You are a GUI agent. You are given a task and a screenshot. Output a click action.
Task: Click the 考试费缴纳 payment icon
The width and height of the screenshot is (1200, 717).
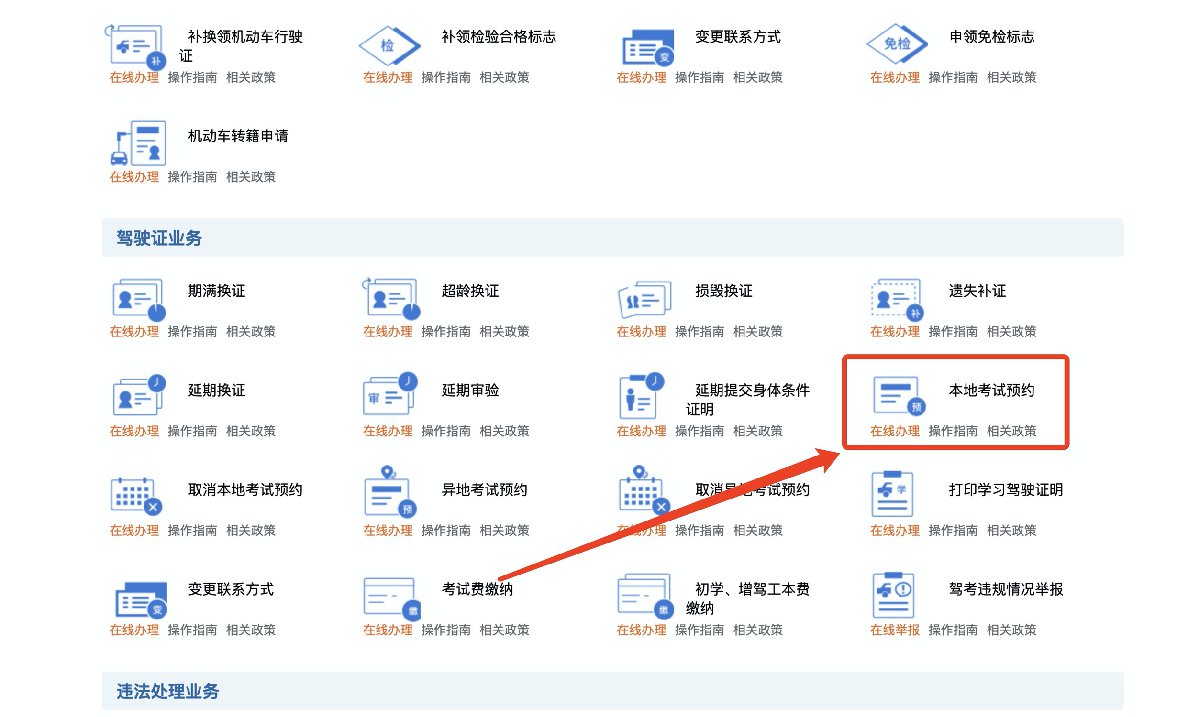click(x=390, y=596)
